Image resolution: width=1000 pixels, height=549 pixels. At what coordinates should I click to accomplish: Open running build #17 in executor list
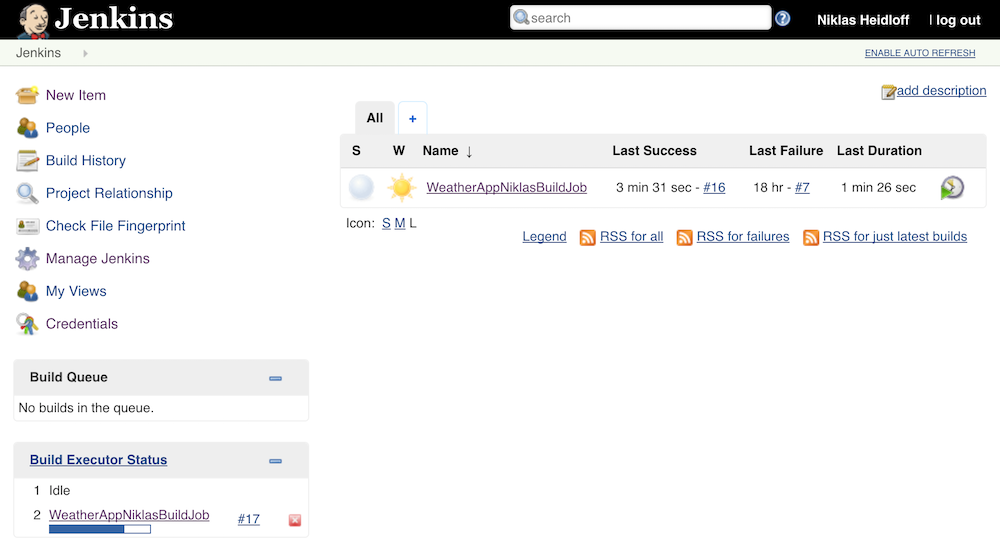249,519
